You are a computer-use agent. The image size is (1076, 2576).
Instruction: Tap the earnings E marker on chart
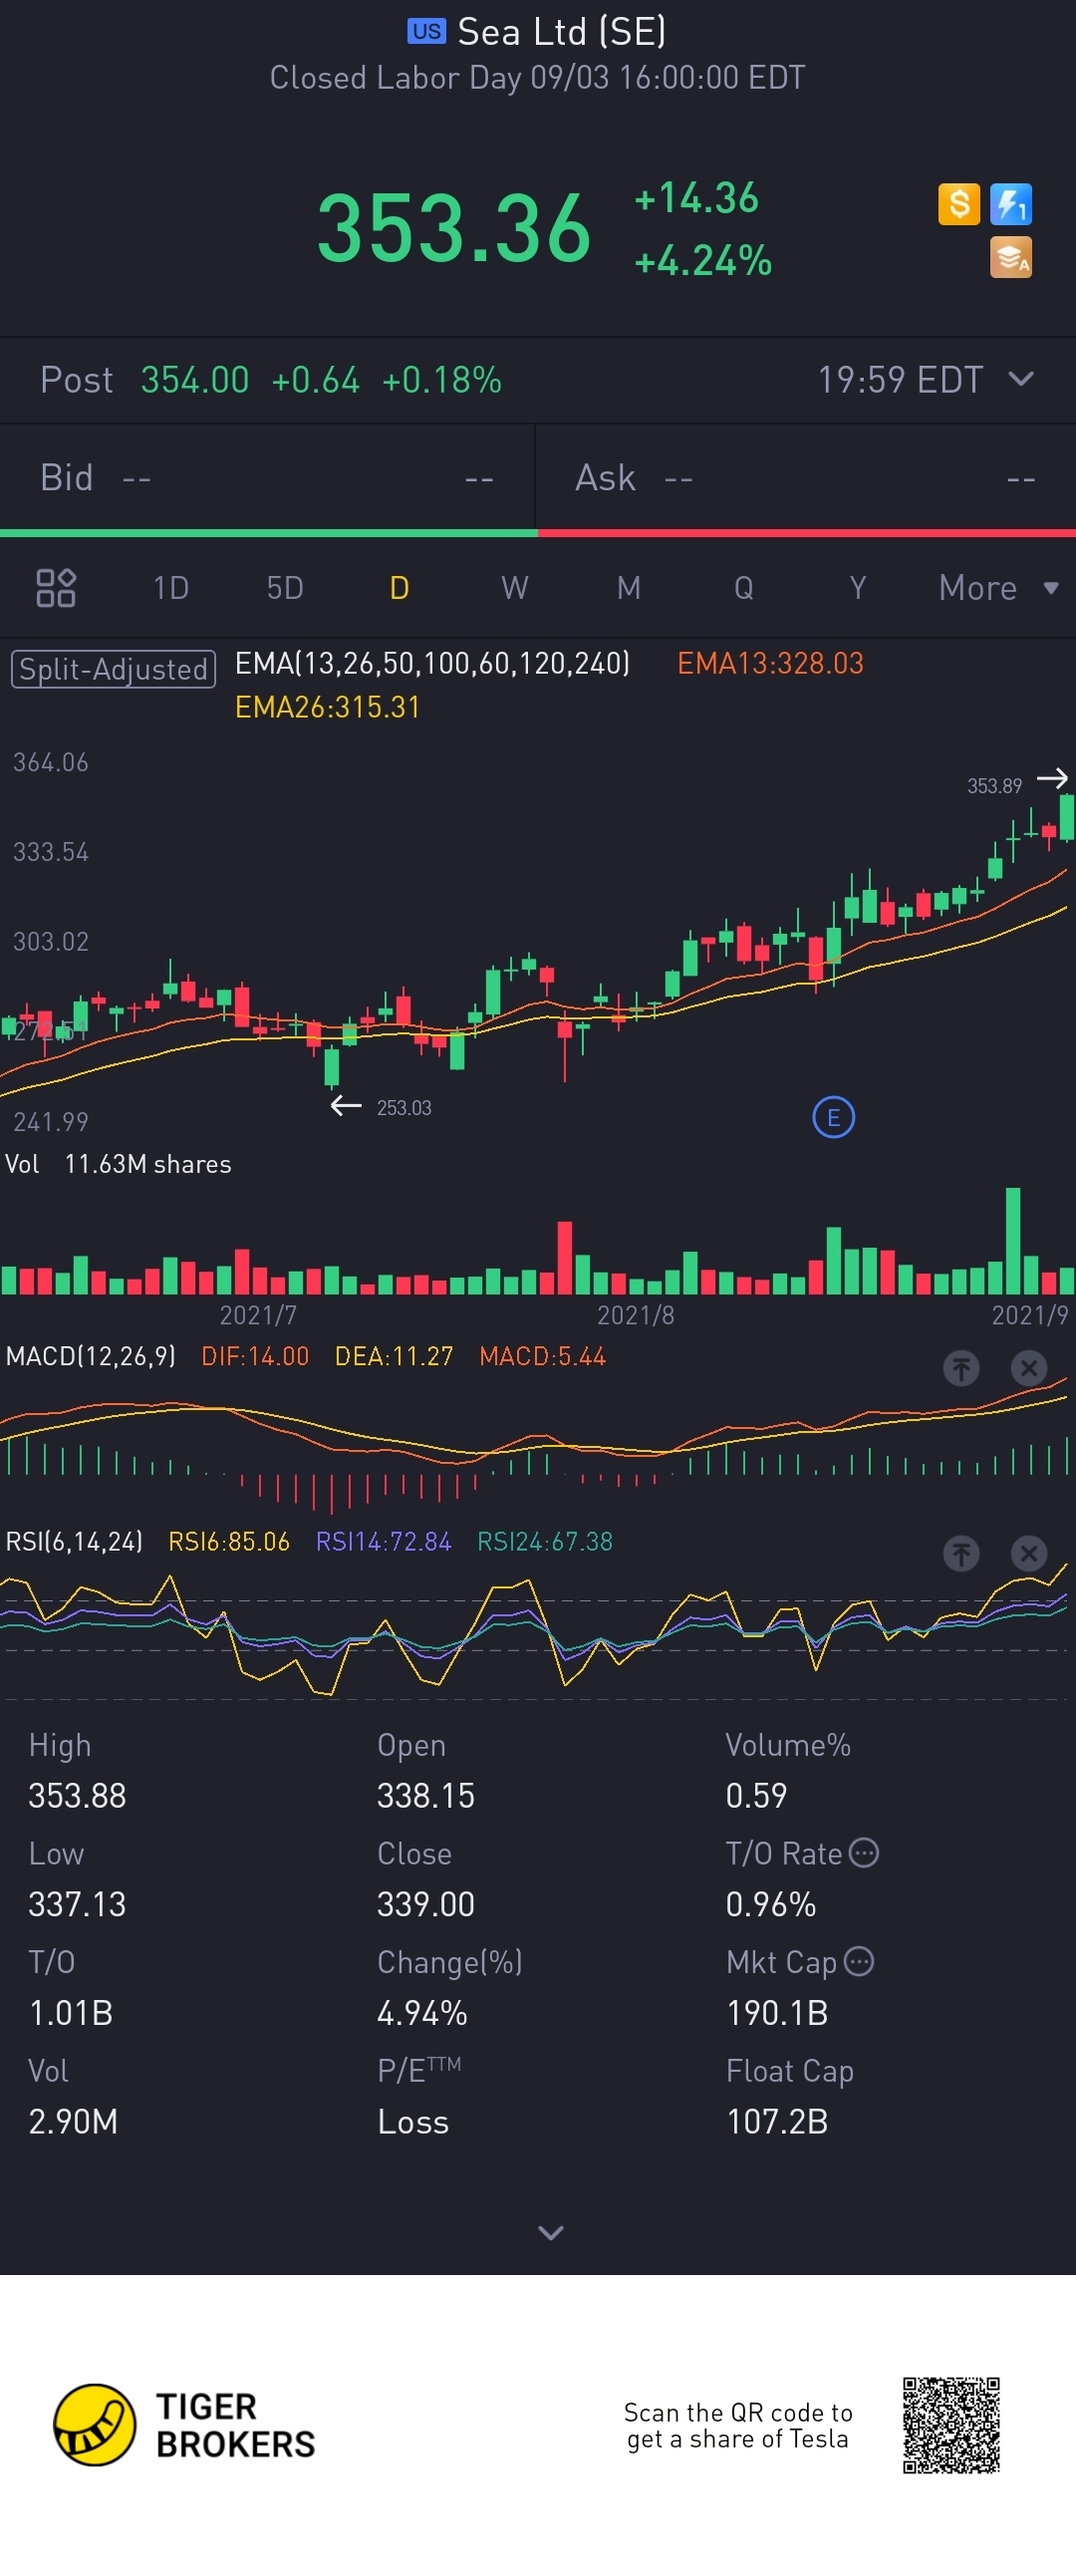[833, 1117]
